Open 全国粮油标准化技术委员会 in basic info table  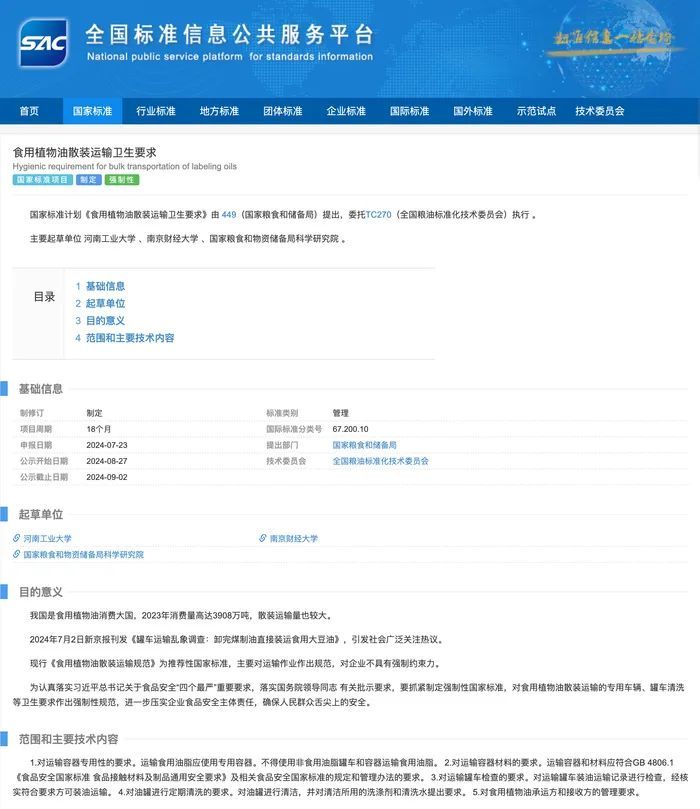tap(380, 461)
